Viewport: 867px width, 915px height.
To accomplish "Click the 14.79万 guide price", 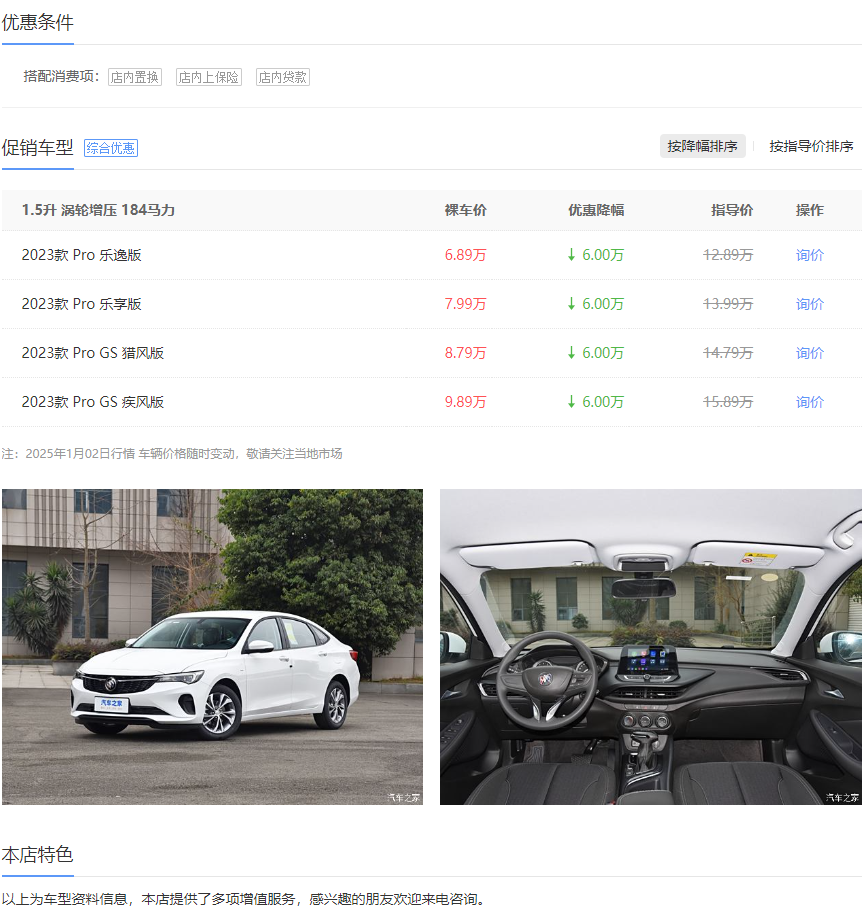I will pyautogui.click(x=728, y=353).
